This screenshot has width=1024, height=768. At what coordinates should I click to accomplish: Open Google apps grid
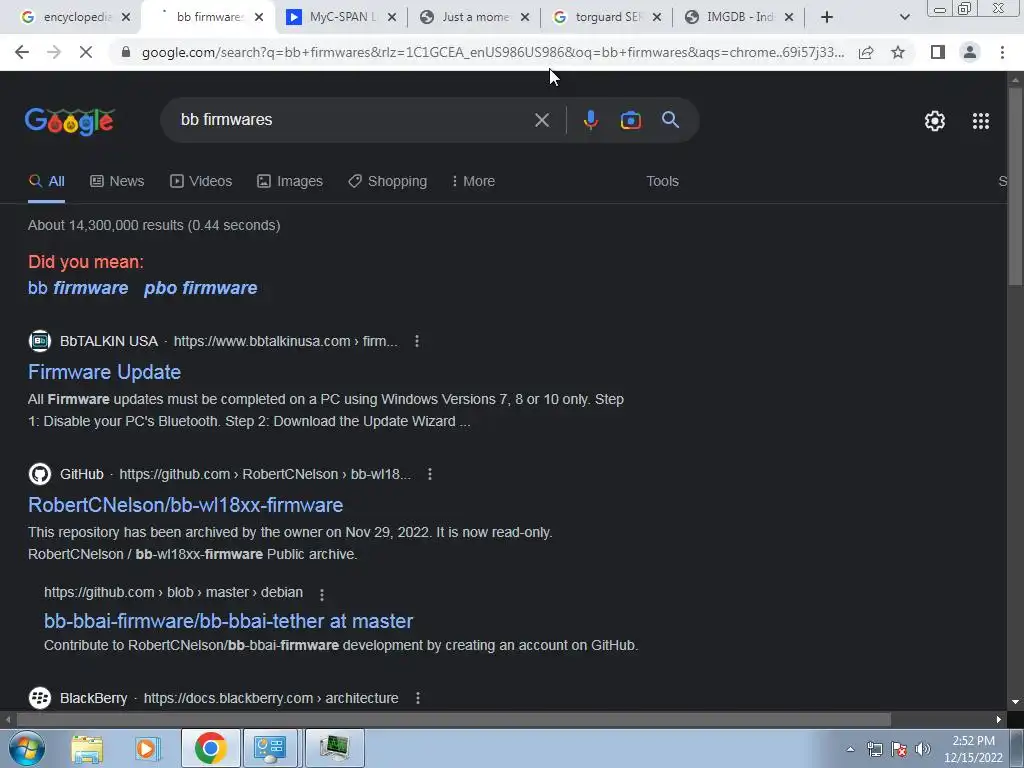[x=980, y=121]
